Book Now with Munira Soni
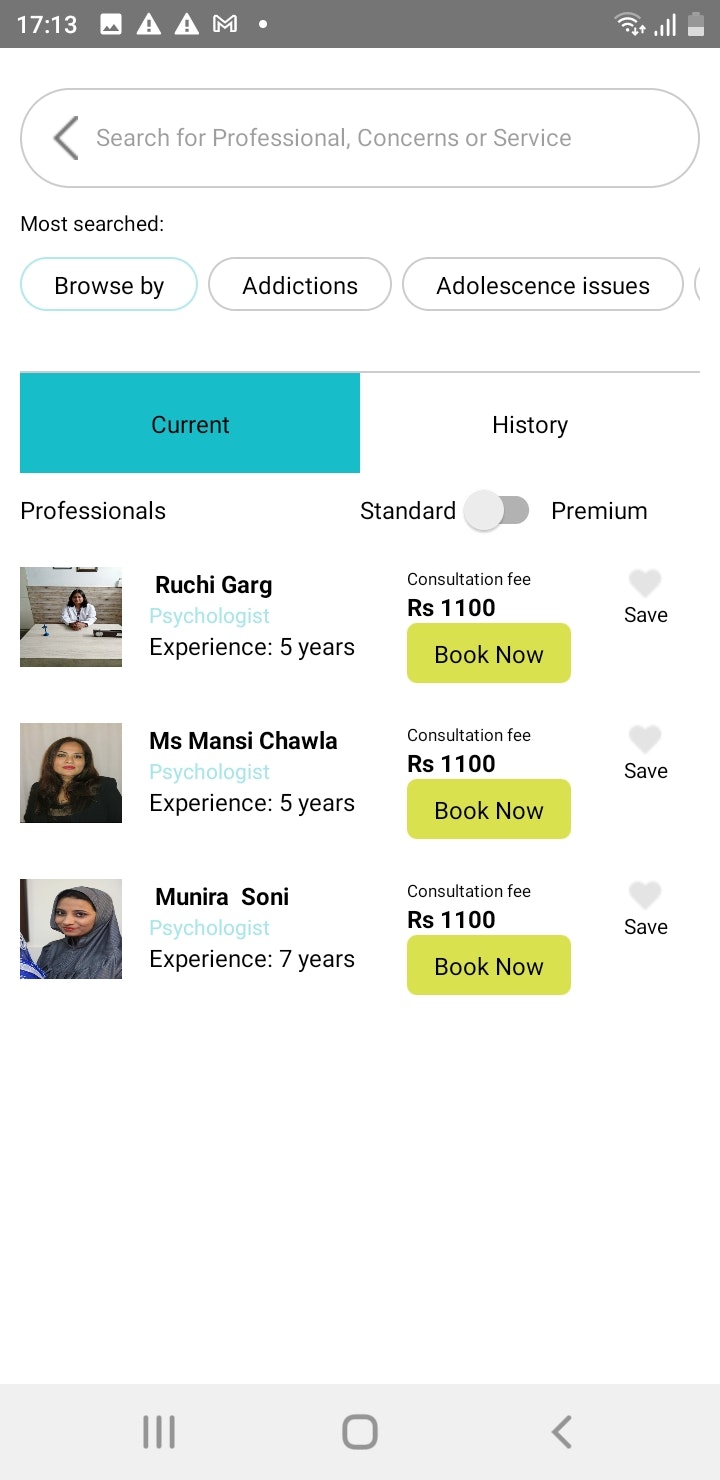Image resolution: width=720 pixels, height=1480 pixels. (489, 966)
